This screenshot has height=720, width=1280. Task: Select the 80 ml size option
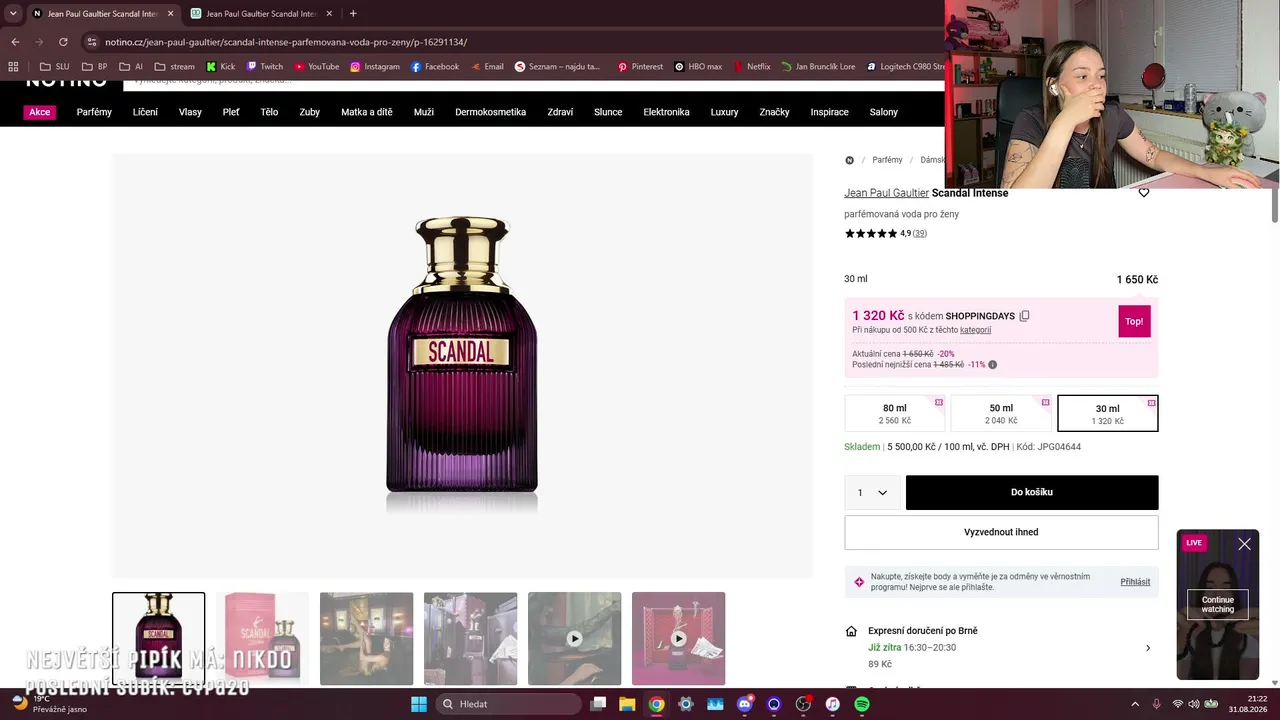[895, 413]
